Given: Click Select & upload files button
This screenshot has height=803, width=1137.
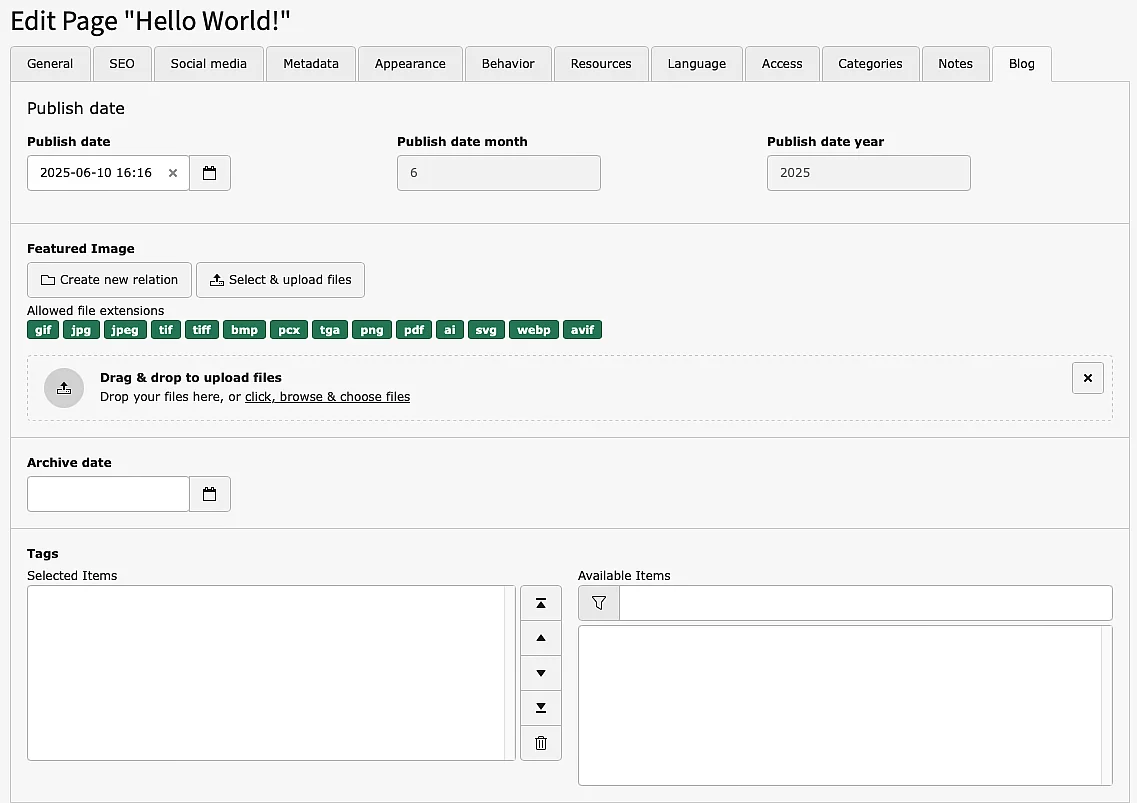Looking at the screenshot, I should (x=280, y=280).
